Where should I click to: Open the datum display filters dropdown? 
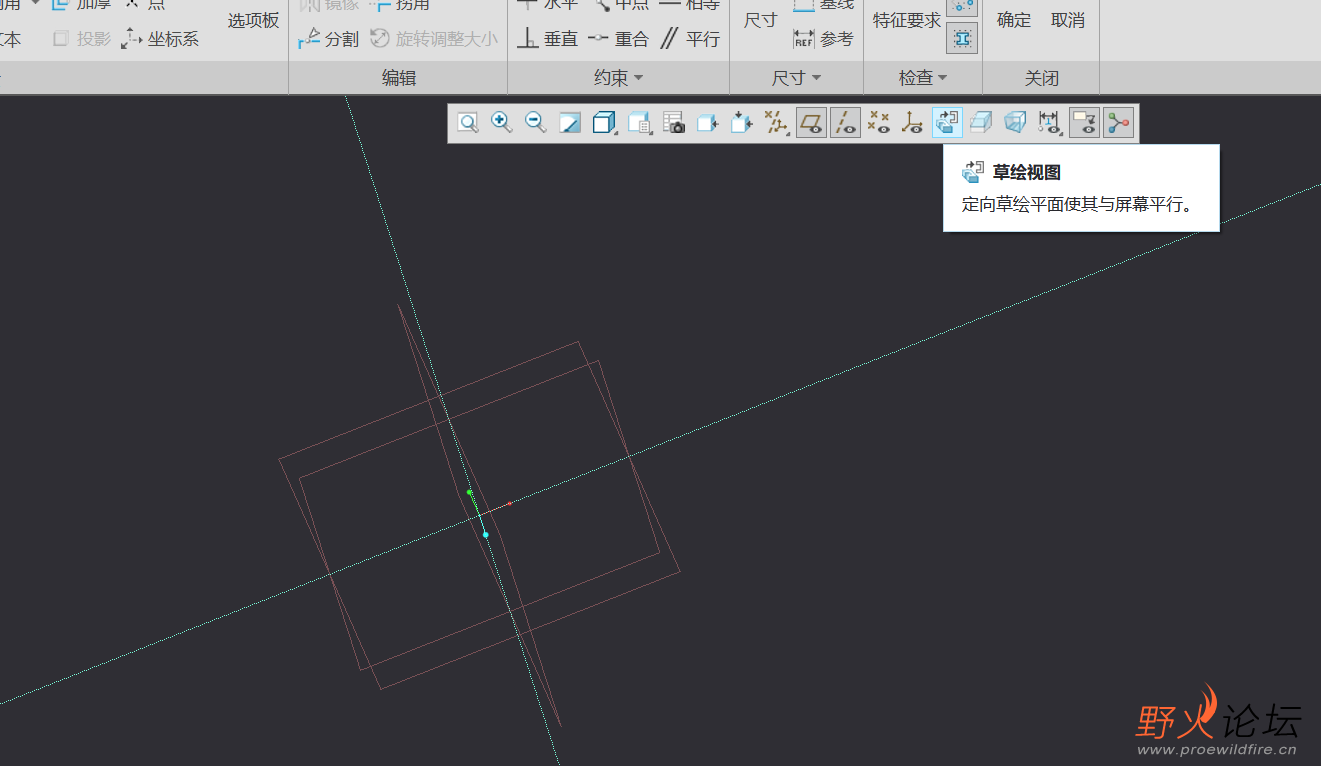[x=776, y=123]
